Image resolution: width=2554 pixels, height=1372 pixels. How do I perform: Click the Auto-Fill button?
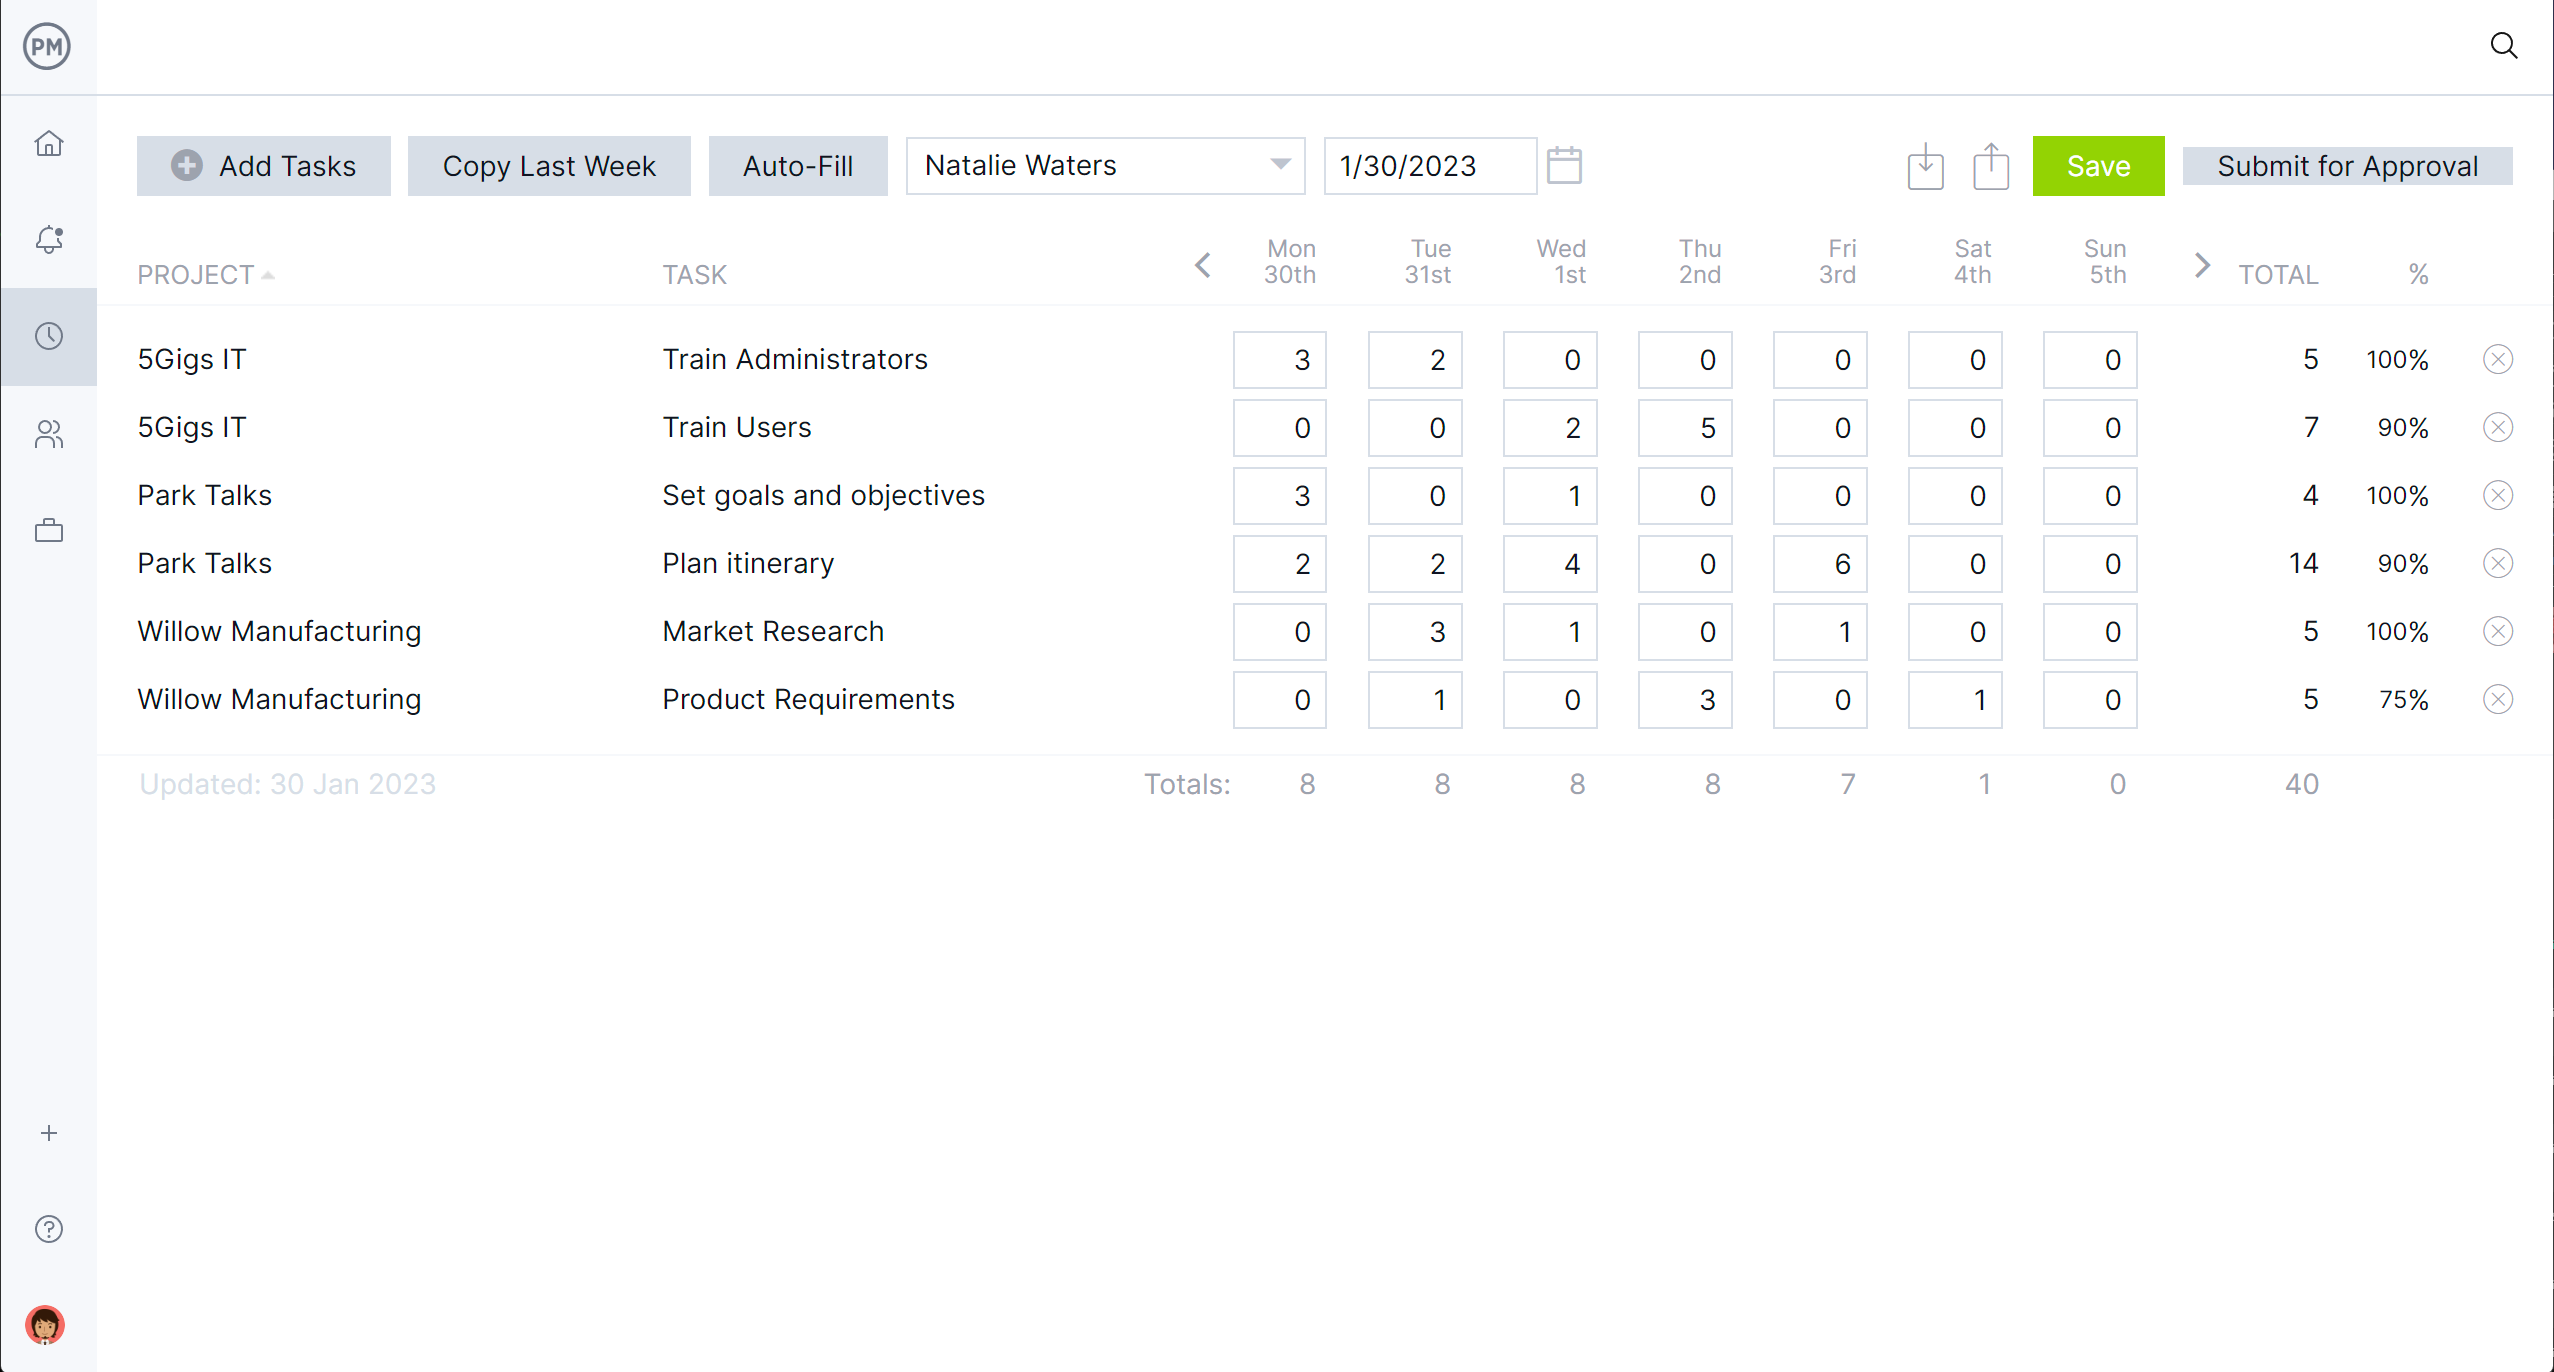point(797,166)
